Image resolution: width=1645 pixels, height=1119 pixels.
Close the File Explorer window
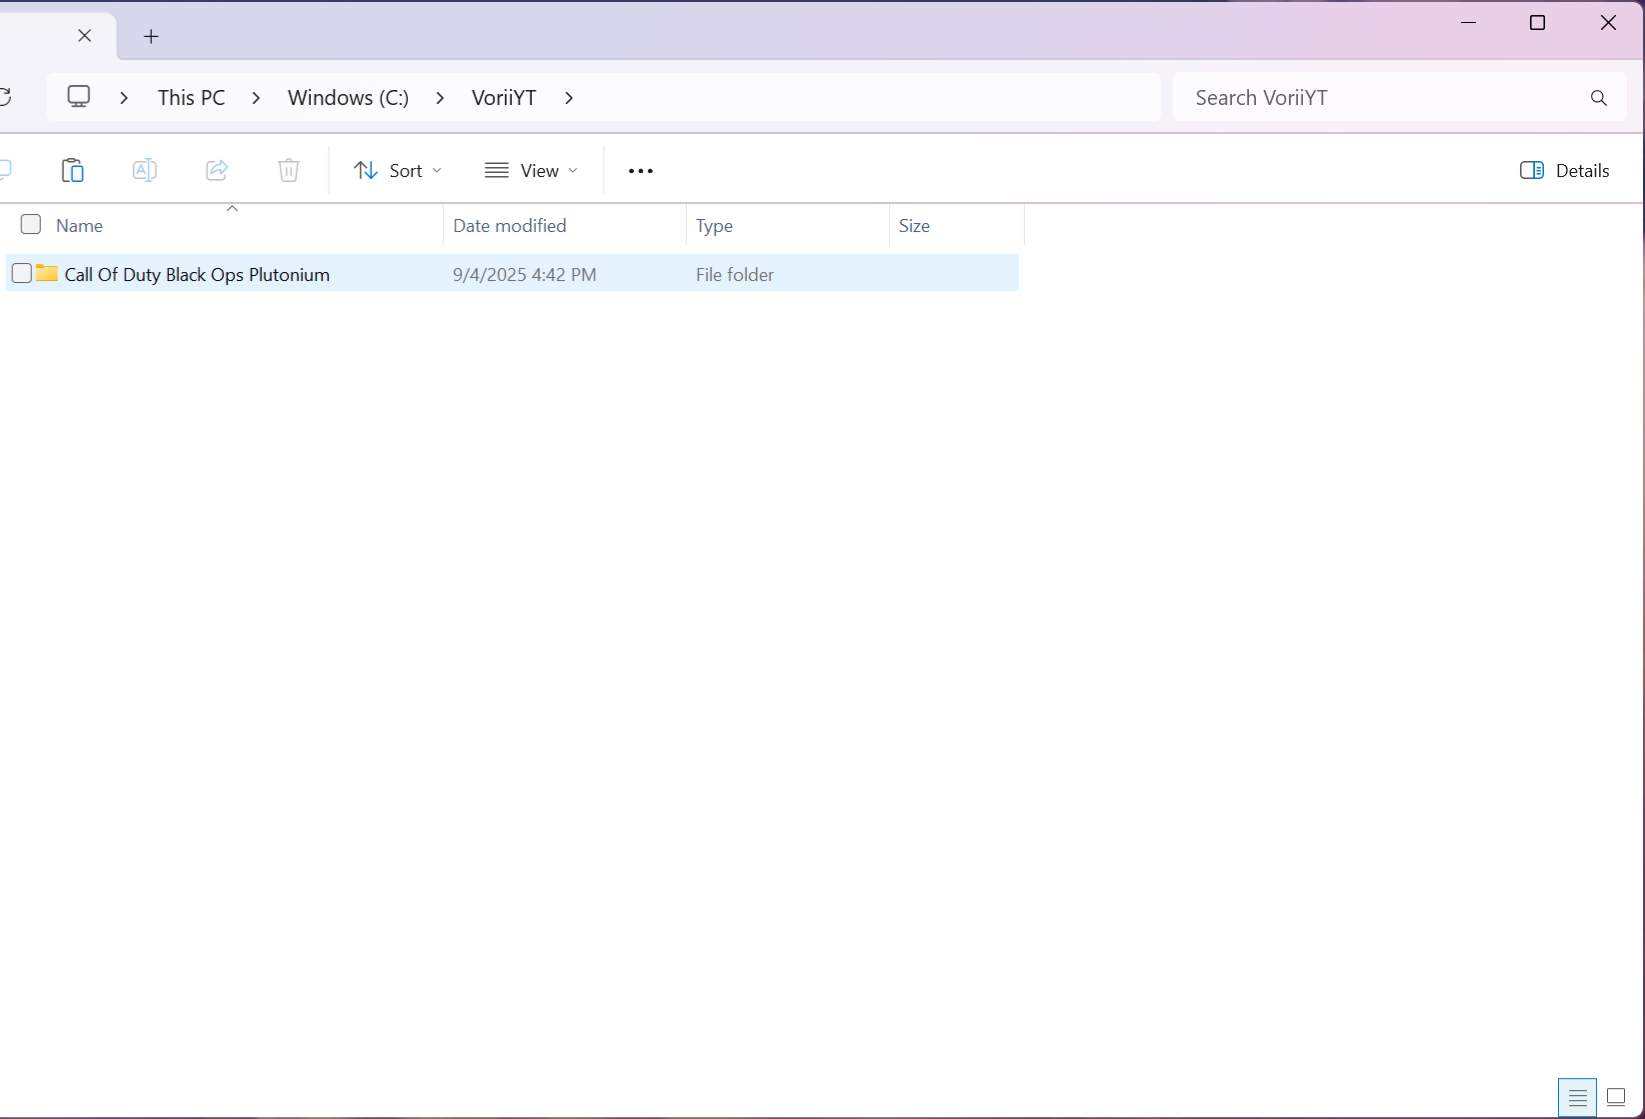click(x=1608, y=22)
